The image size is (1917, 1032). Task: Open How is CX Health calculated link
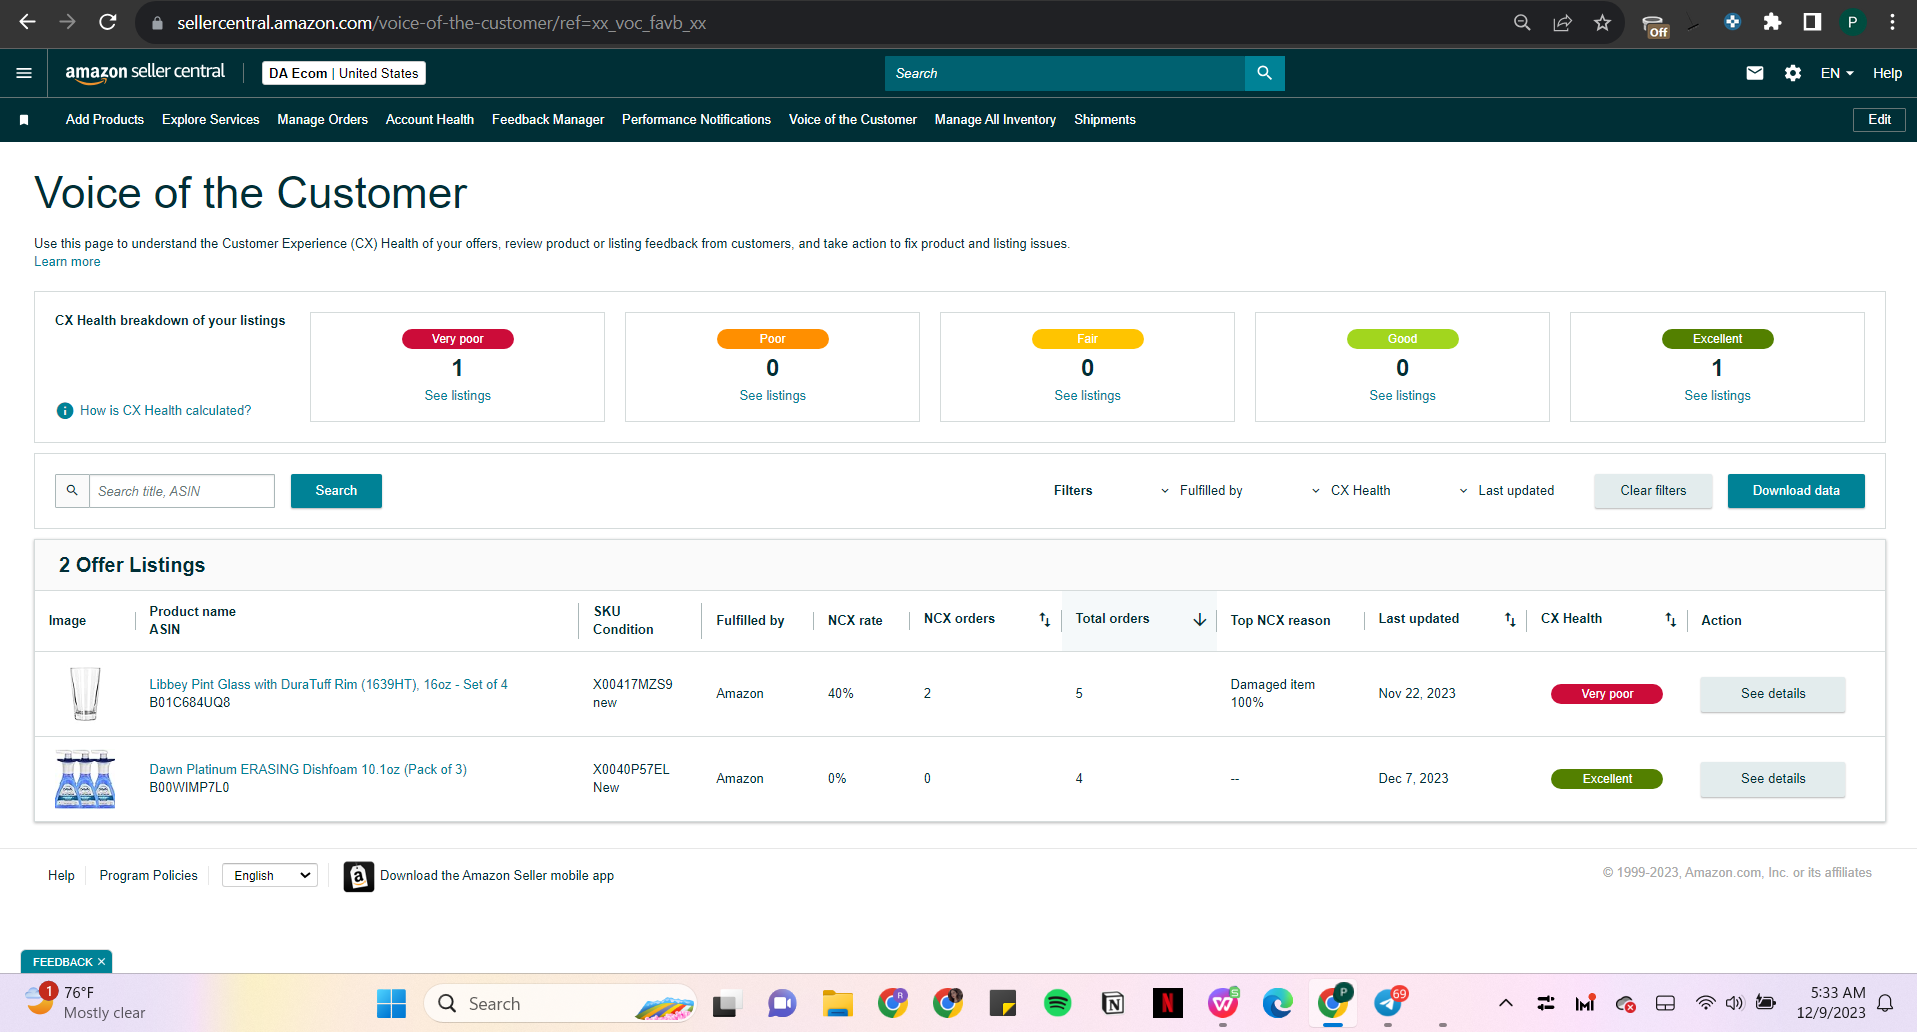point(166,411)
